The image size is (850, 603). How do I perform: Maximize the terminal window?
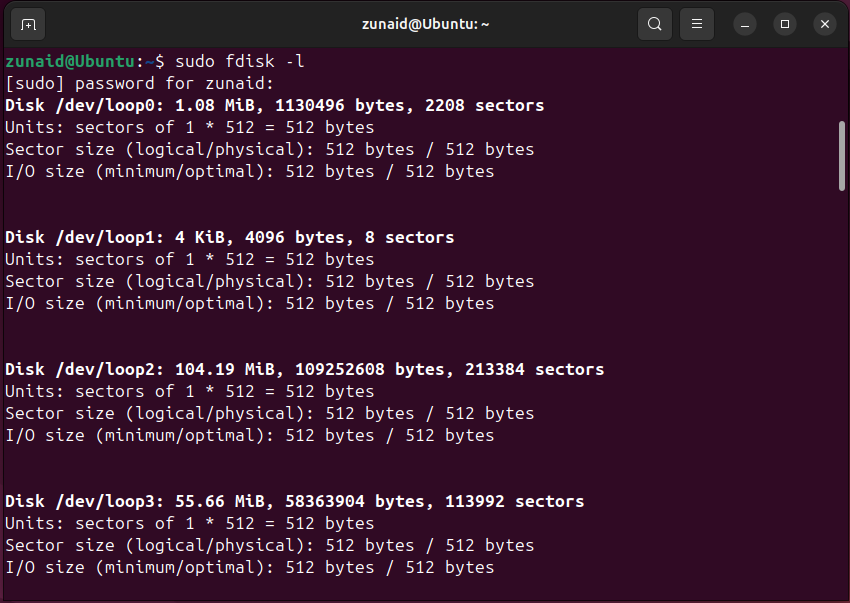tap(784, 24)
